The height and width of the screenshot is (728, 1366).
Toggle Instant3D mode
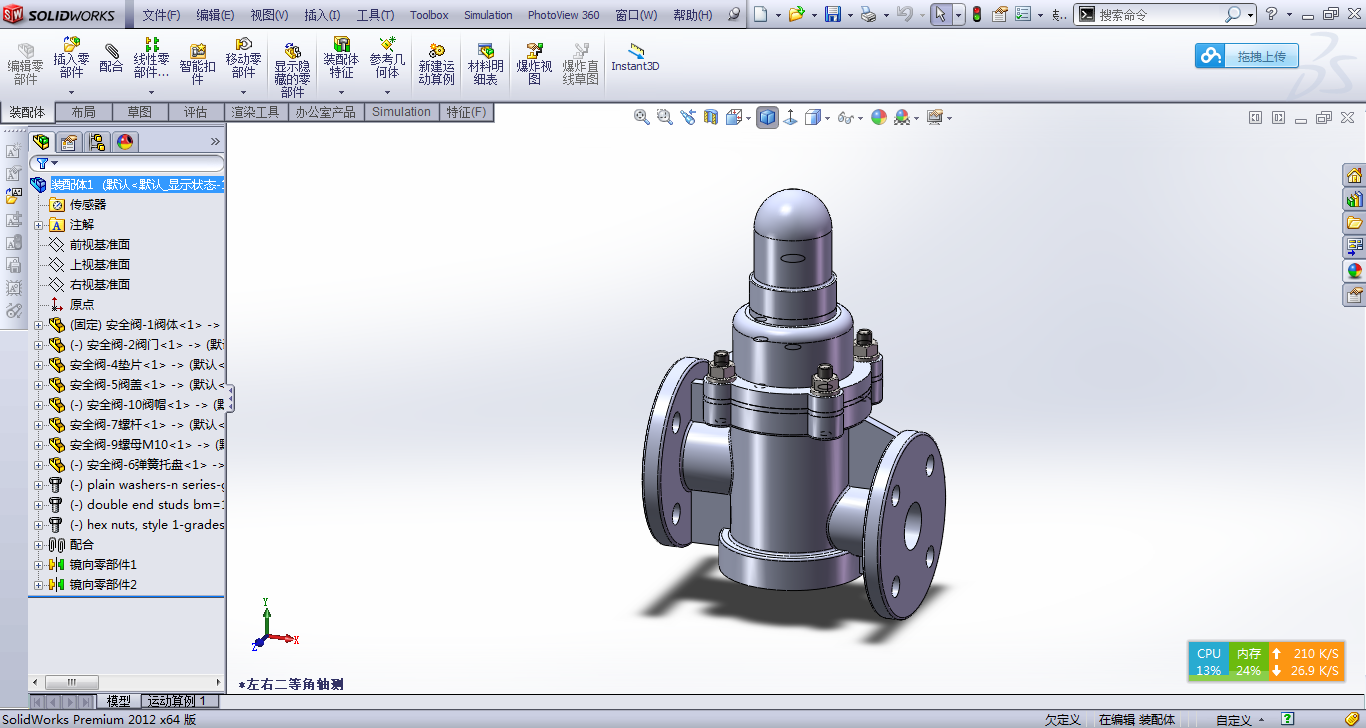(x=635, y=58)
